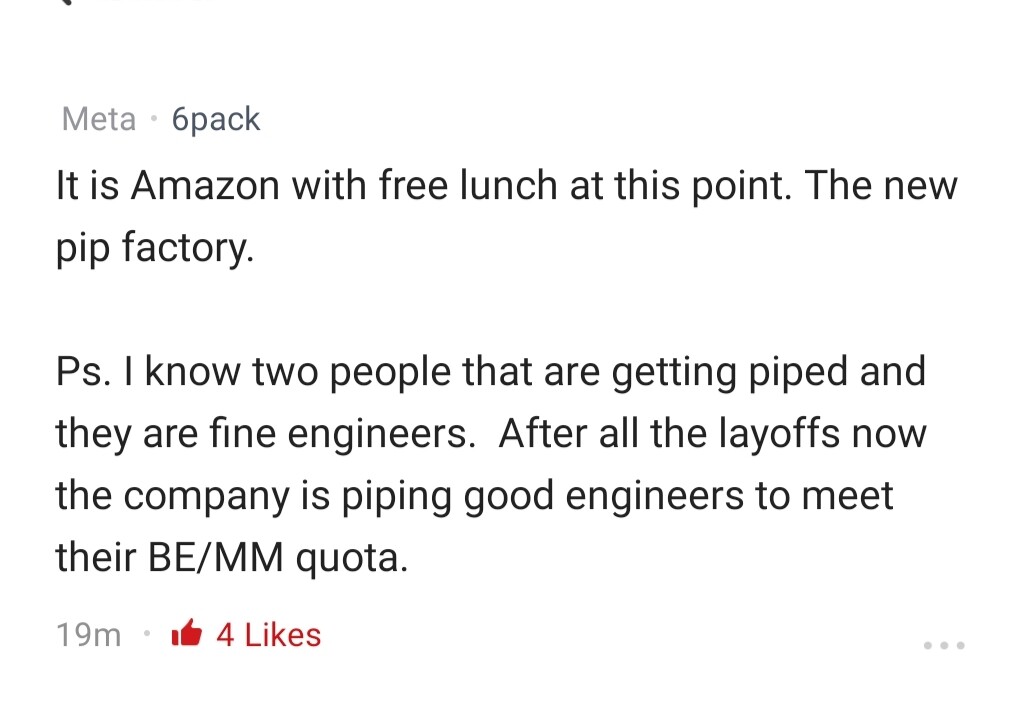The width and height of the screenshot is (1020, 709).
Task: Tap the 19m timestamp
Action: click(88, 633)
